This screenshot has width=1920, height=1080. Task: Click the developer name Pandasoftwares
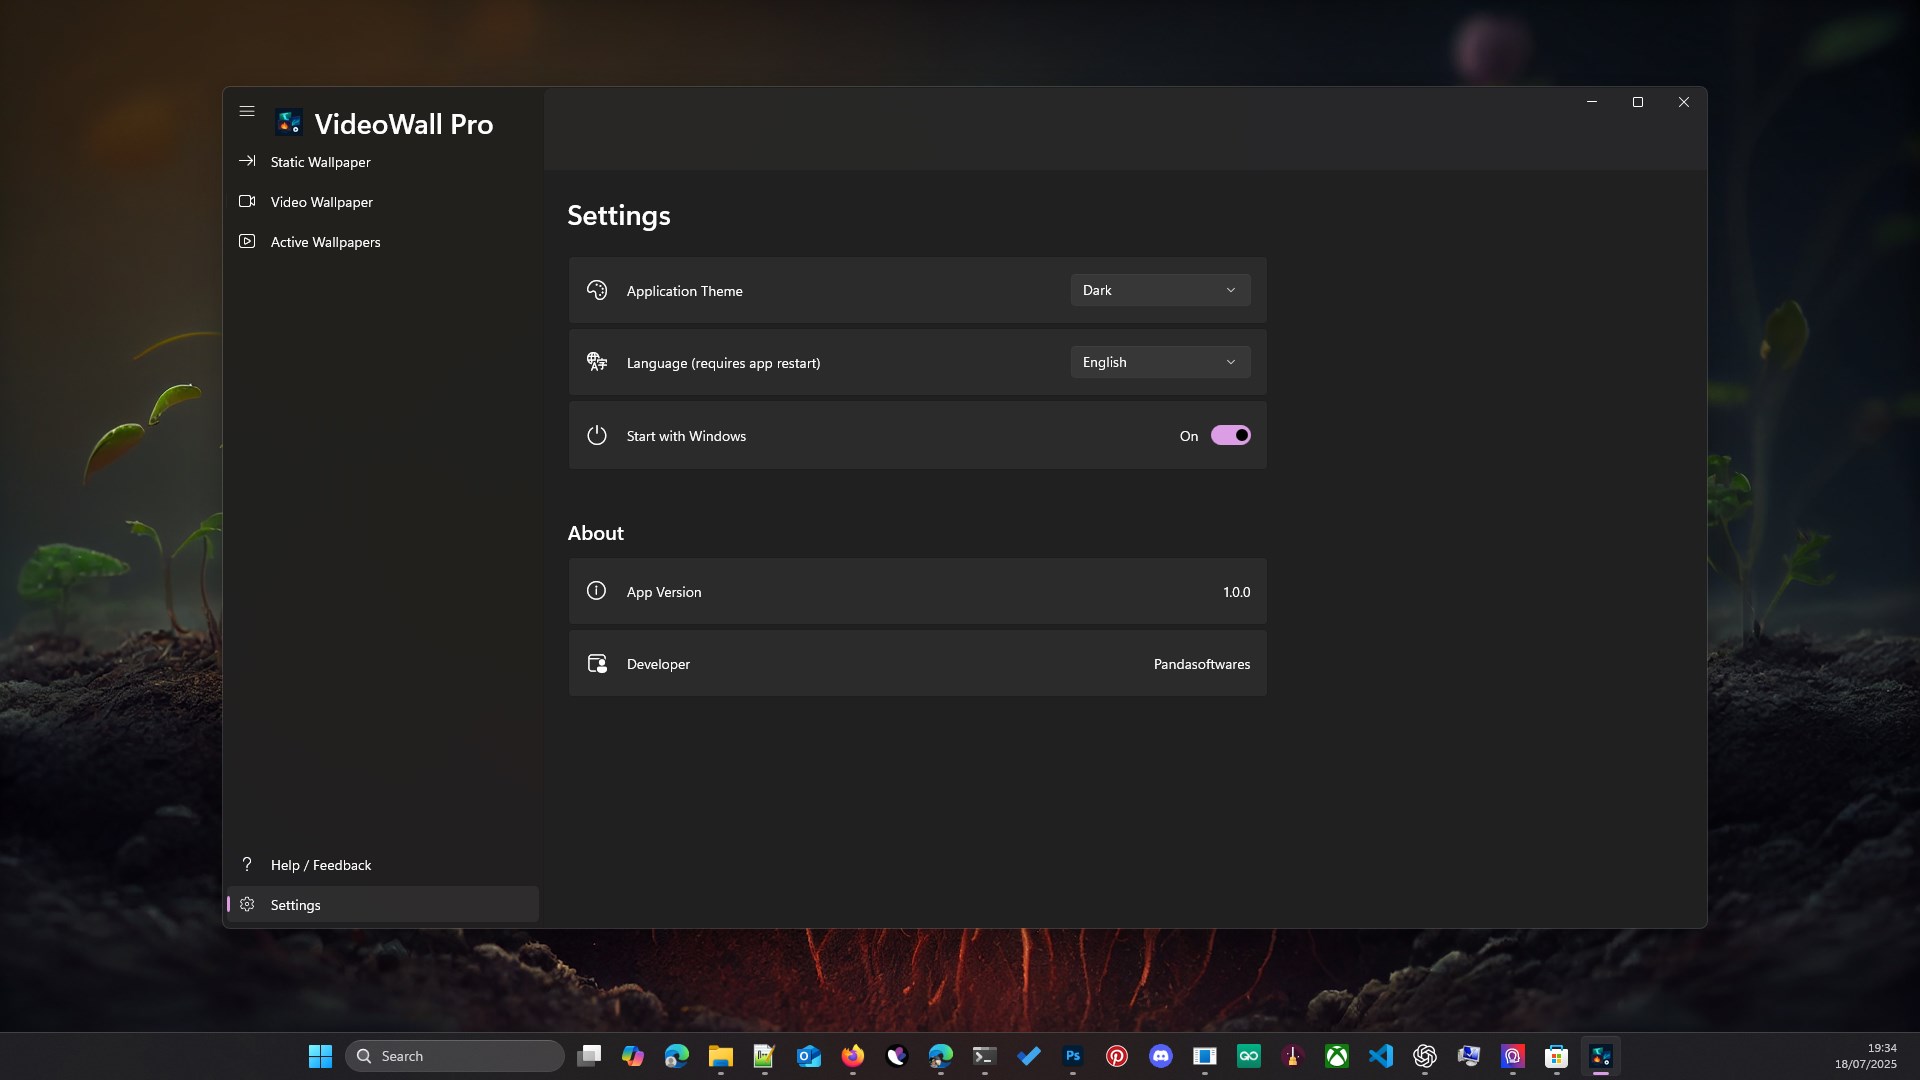point(1202,664)
